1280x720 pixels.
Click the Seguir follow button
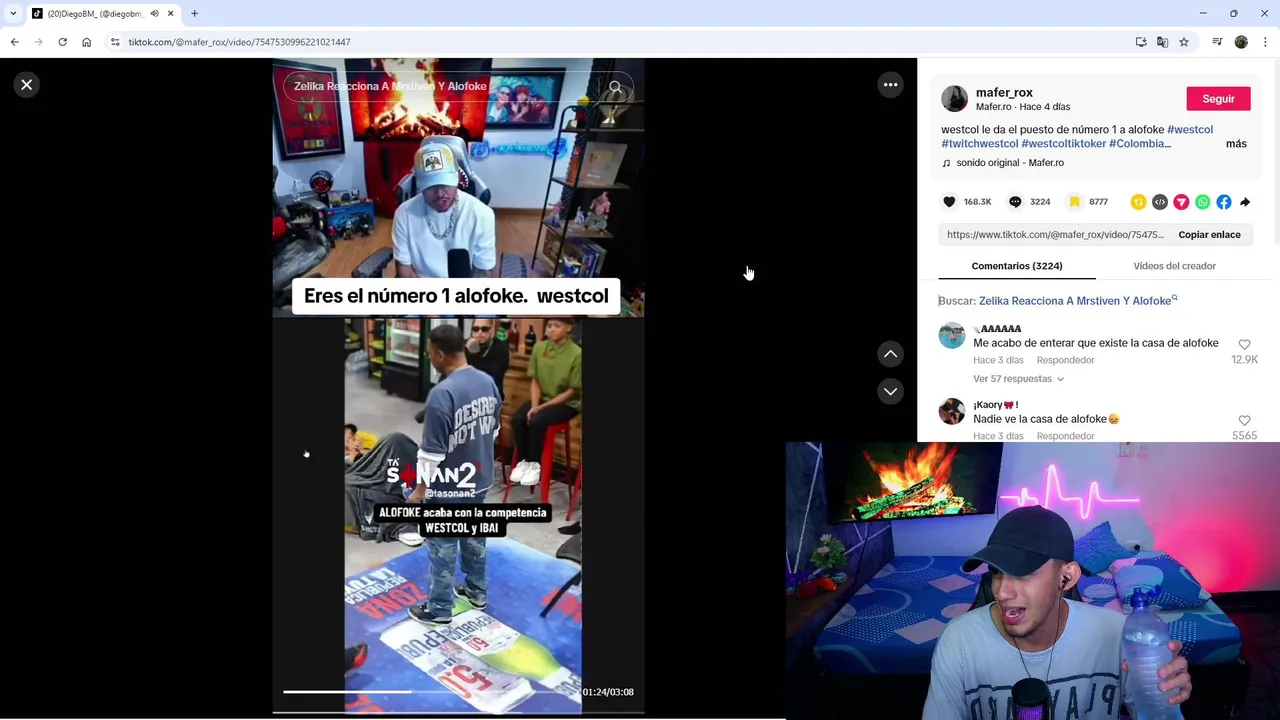pyautogui.click(x=1218, y=99)
